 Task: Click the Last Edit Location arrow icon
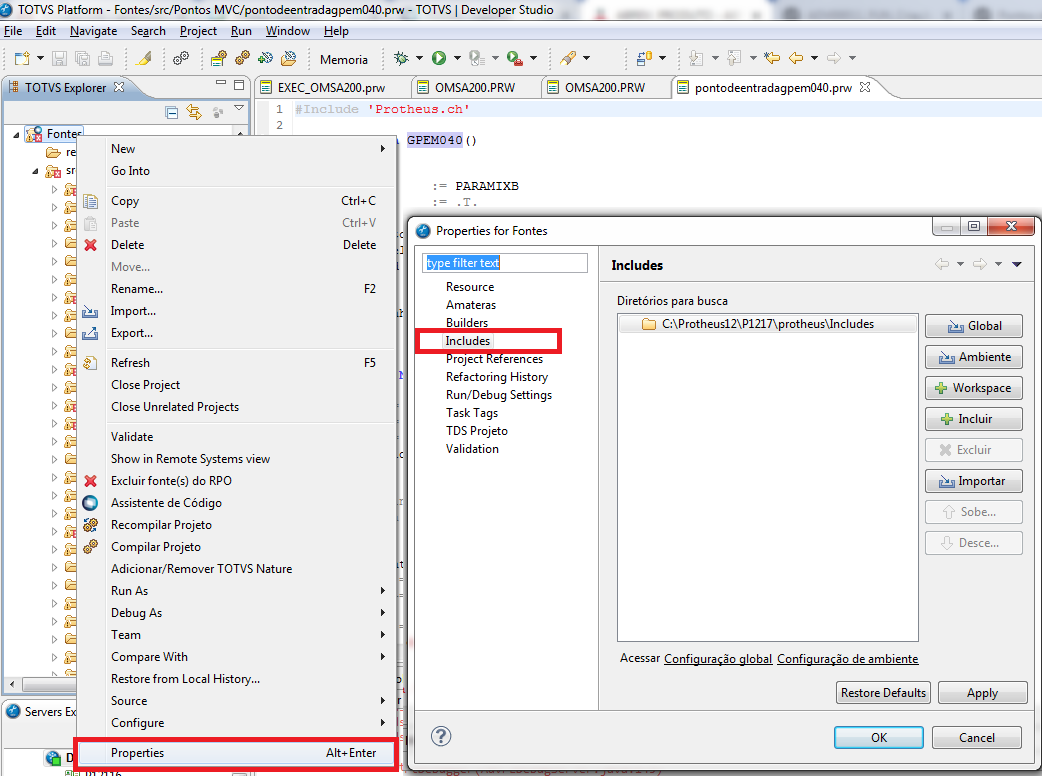coord(772,58)
